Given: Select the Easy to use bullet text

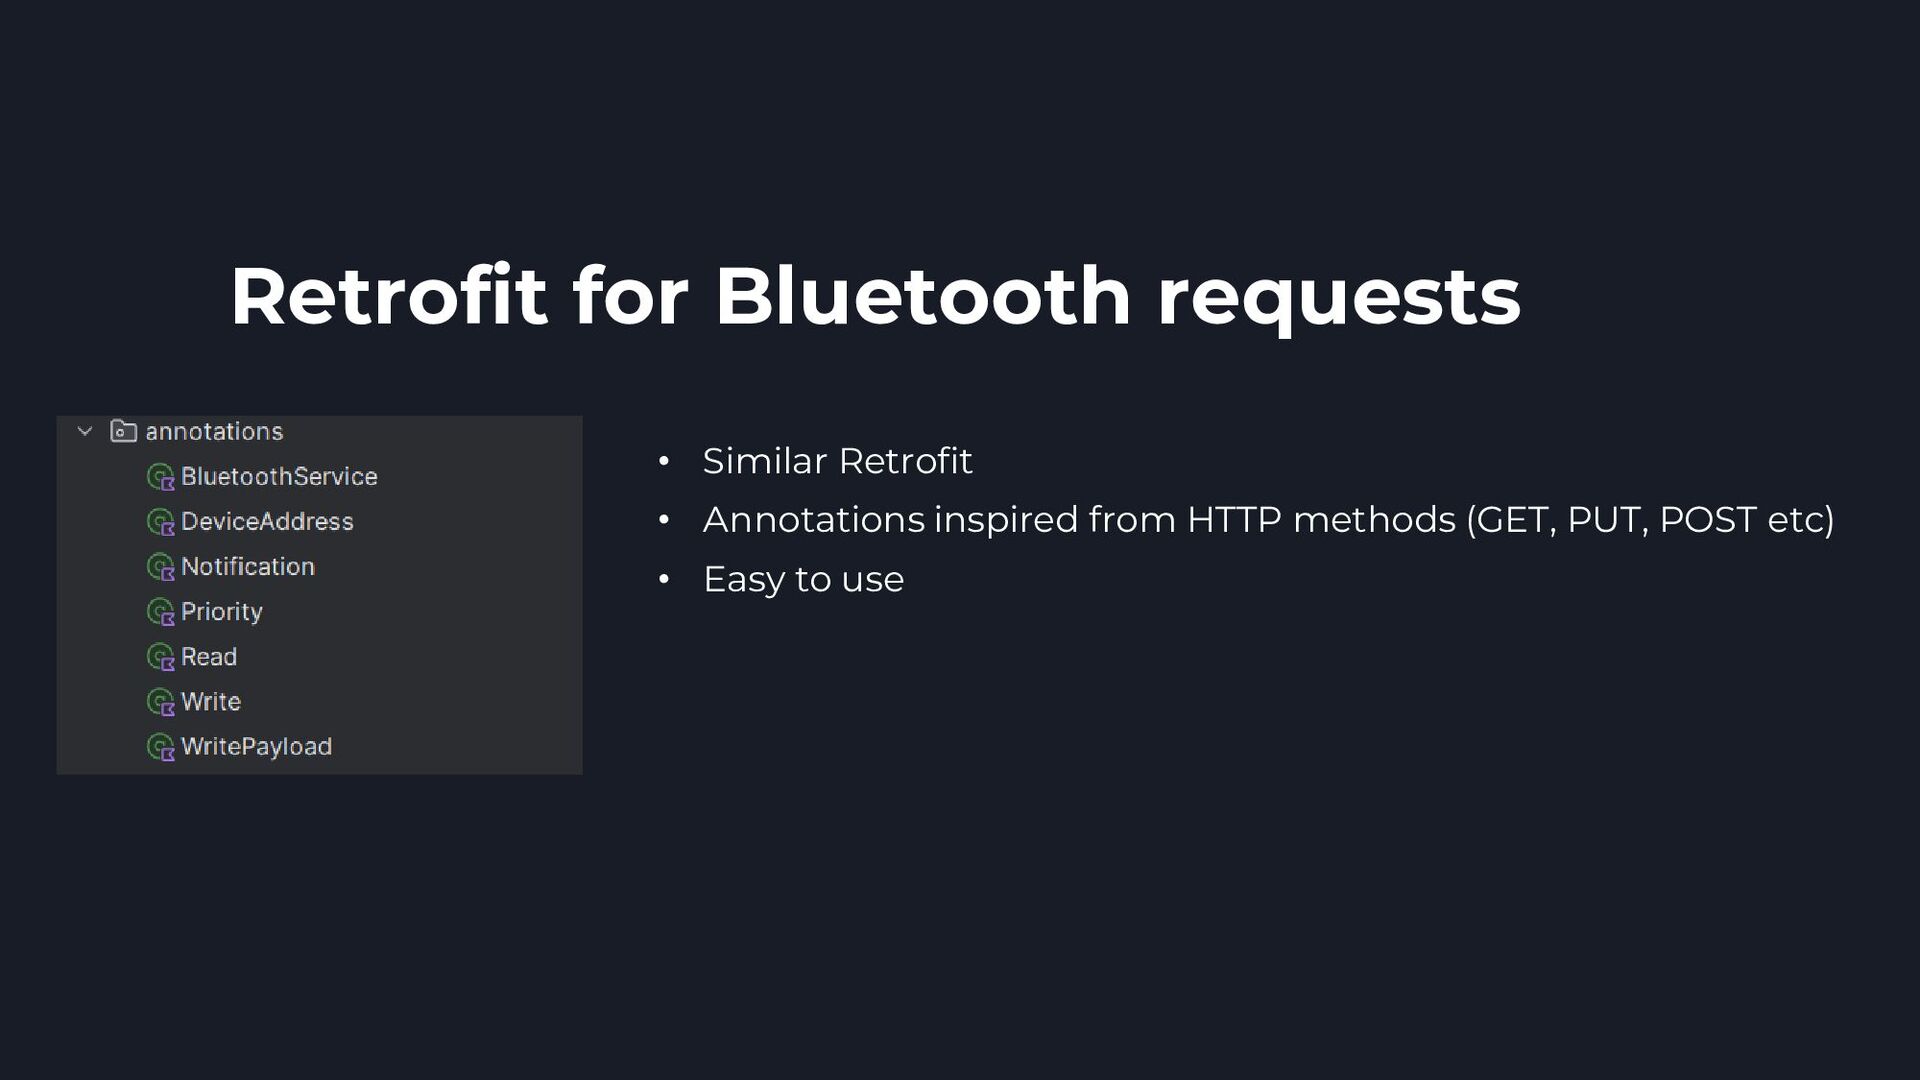Looking at the screenshot, I should pos(803,580).
